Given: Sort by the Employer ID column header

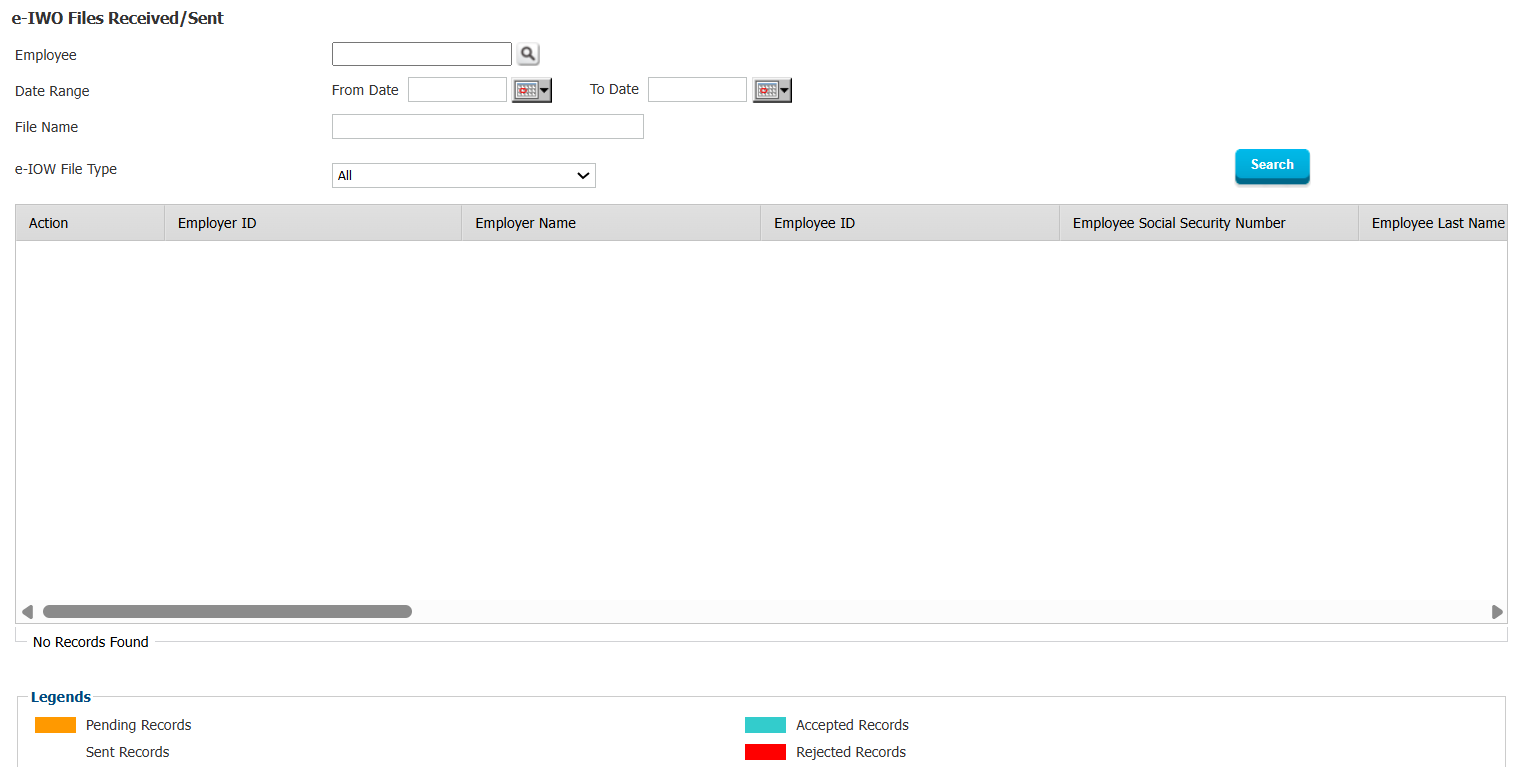Looking at the screenshot, I should pyautogui.click(x=313, y=223).
